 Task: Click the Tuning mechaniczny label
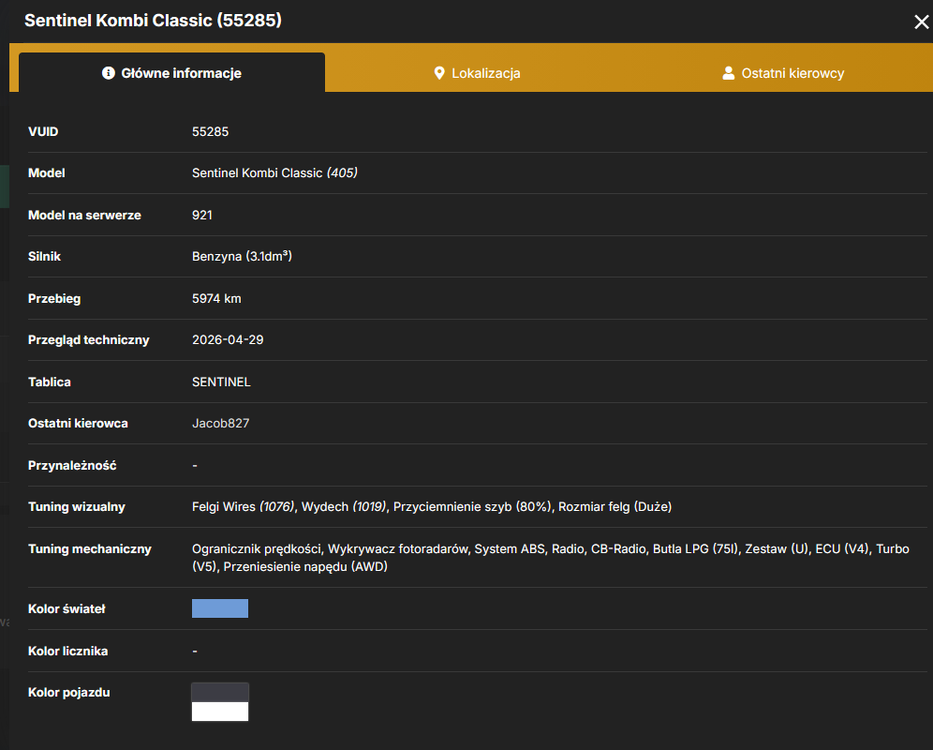pyautogui.click(x=89, y=548)
